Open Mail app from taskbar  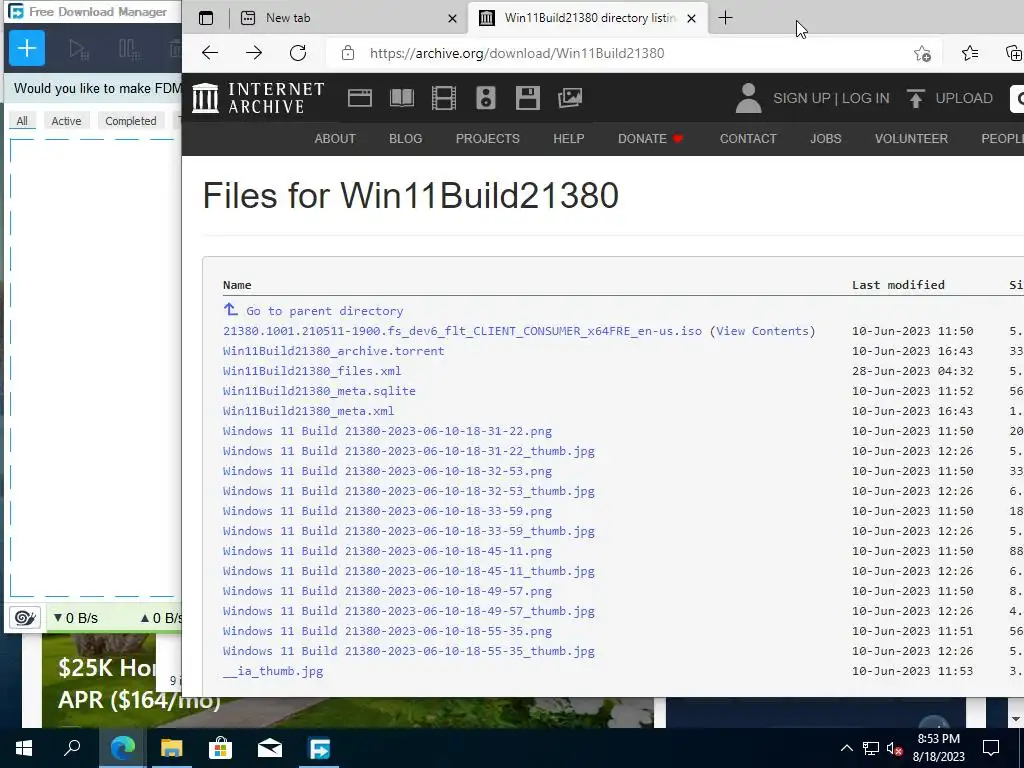[x=269, y=748]
